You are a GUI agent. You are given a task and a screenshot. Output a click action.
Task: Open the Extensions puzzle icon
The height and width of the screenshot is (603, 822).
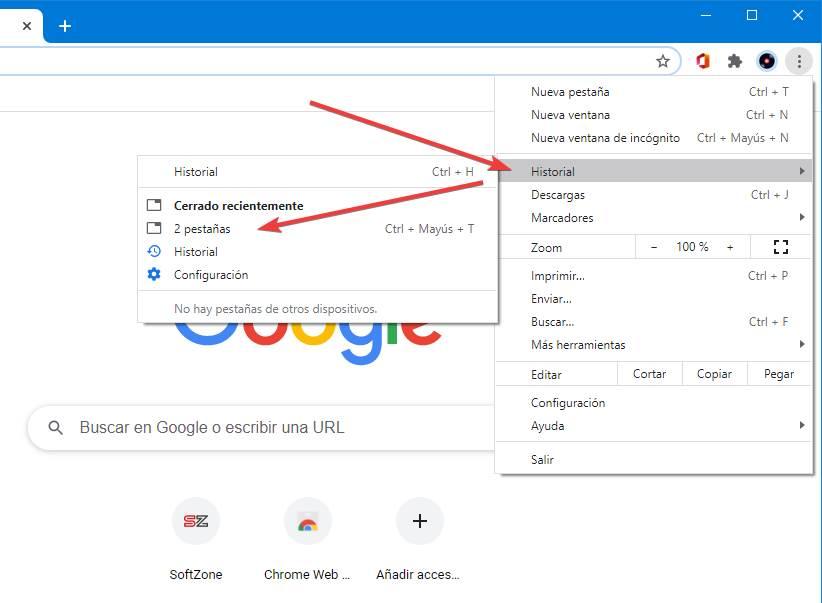point(735,61)
